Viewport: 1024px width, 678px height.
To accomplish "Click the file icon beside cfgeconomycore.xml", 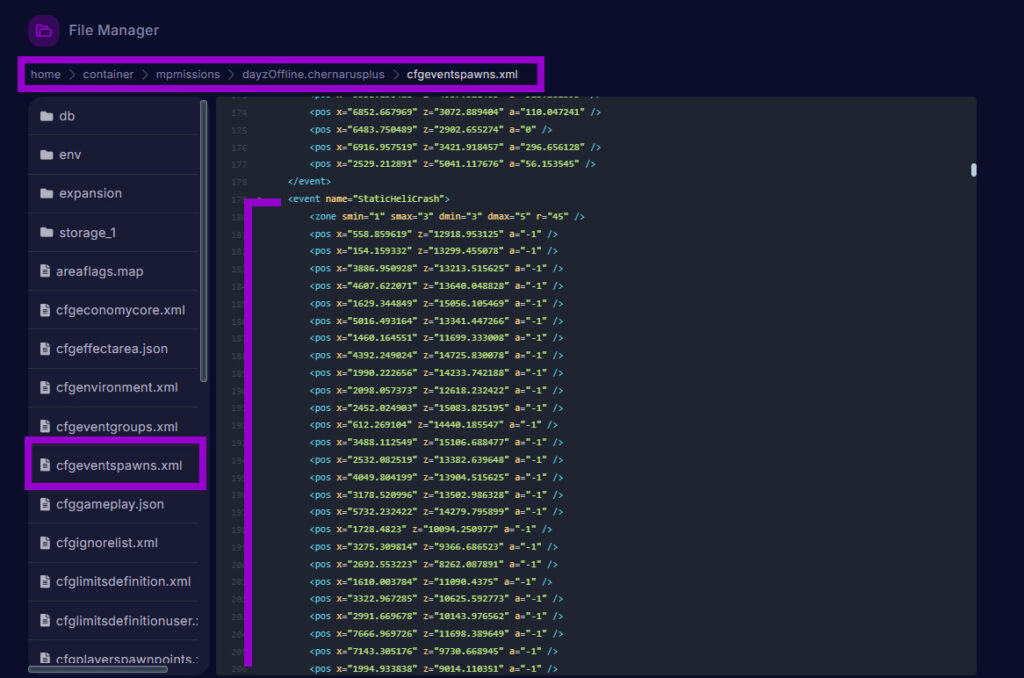I will (45, 310).
